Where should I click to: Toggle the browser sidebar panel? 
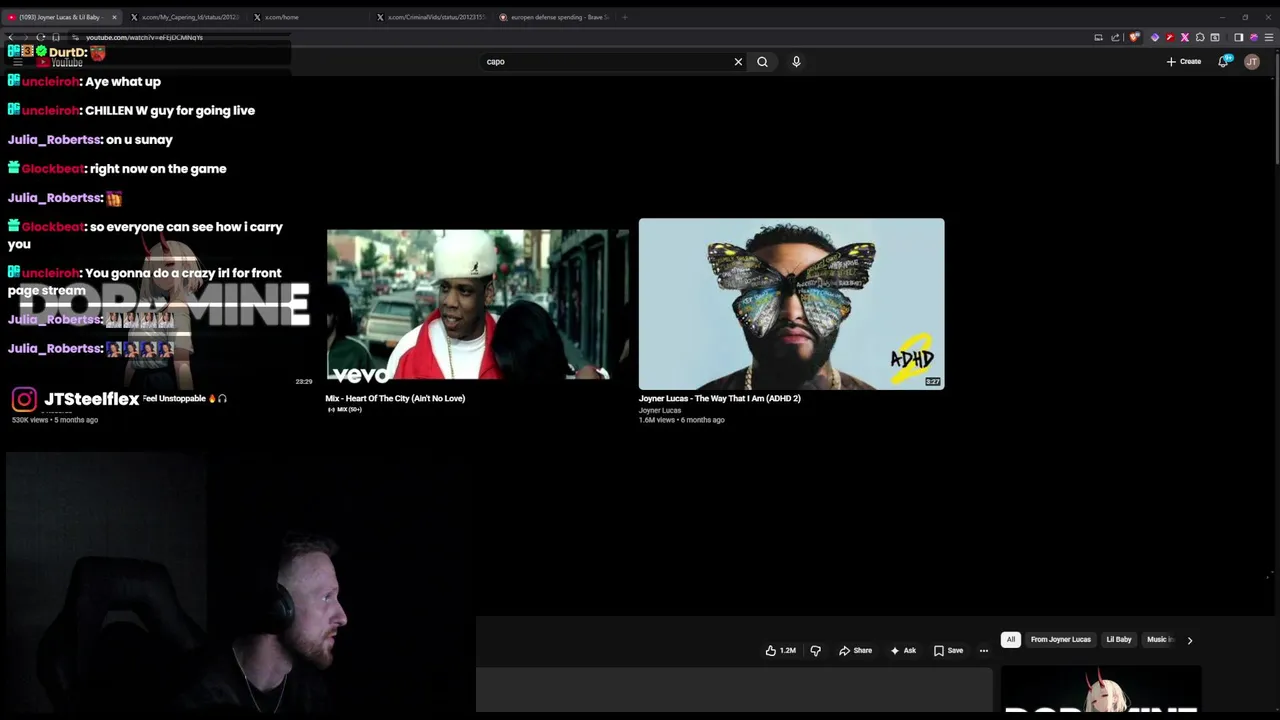(x=1238, y=37)
